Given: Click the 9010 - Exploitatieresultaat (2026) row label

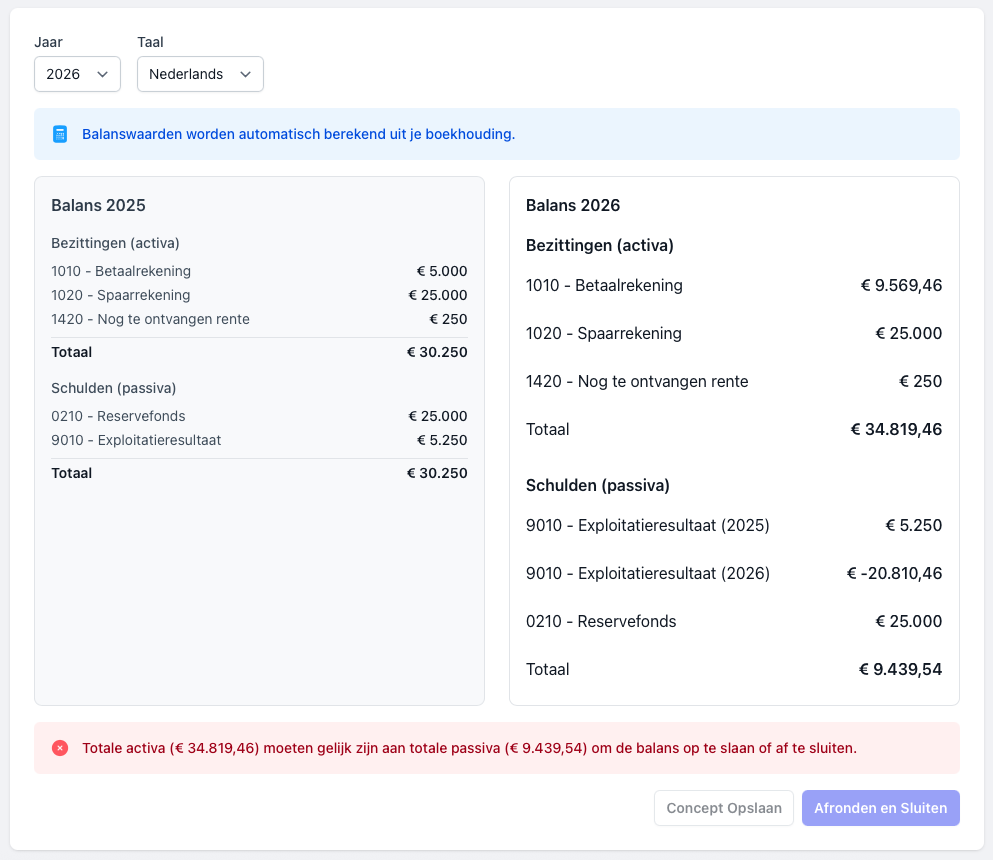Looking at the screenshot, I should tap(647, 573).
